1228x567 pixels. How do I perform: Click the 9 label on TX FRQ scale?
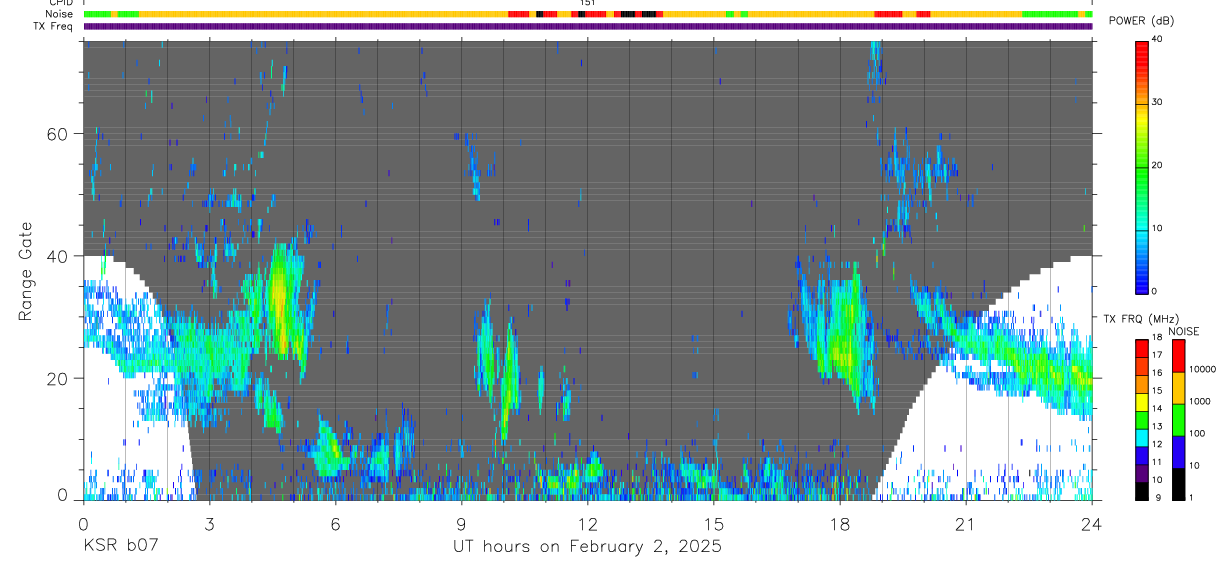point(1158,497)
